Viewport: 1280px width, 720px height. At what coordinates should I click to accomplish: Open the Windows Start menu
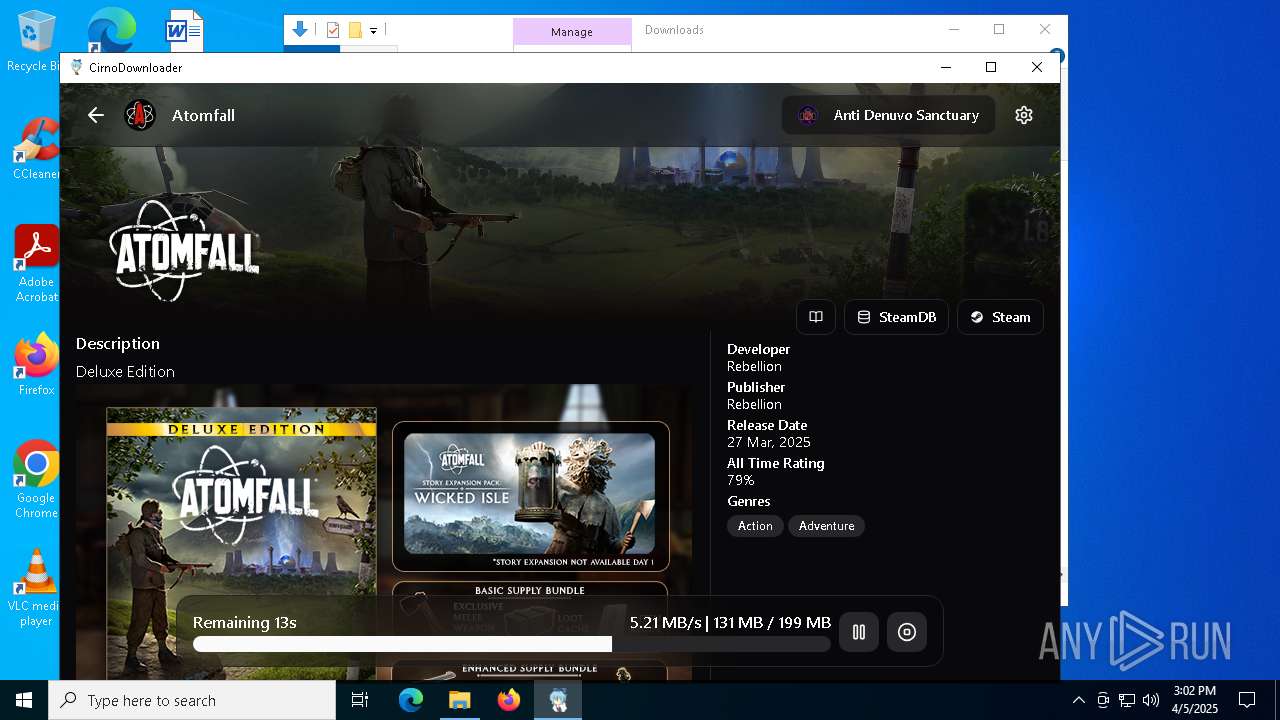(x=24, y=700)
